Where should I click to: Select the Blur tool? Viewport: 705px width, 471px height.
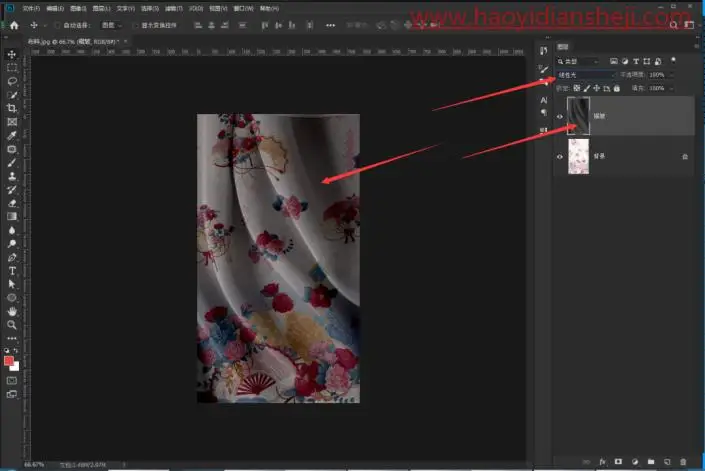(12, 230)
